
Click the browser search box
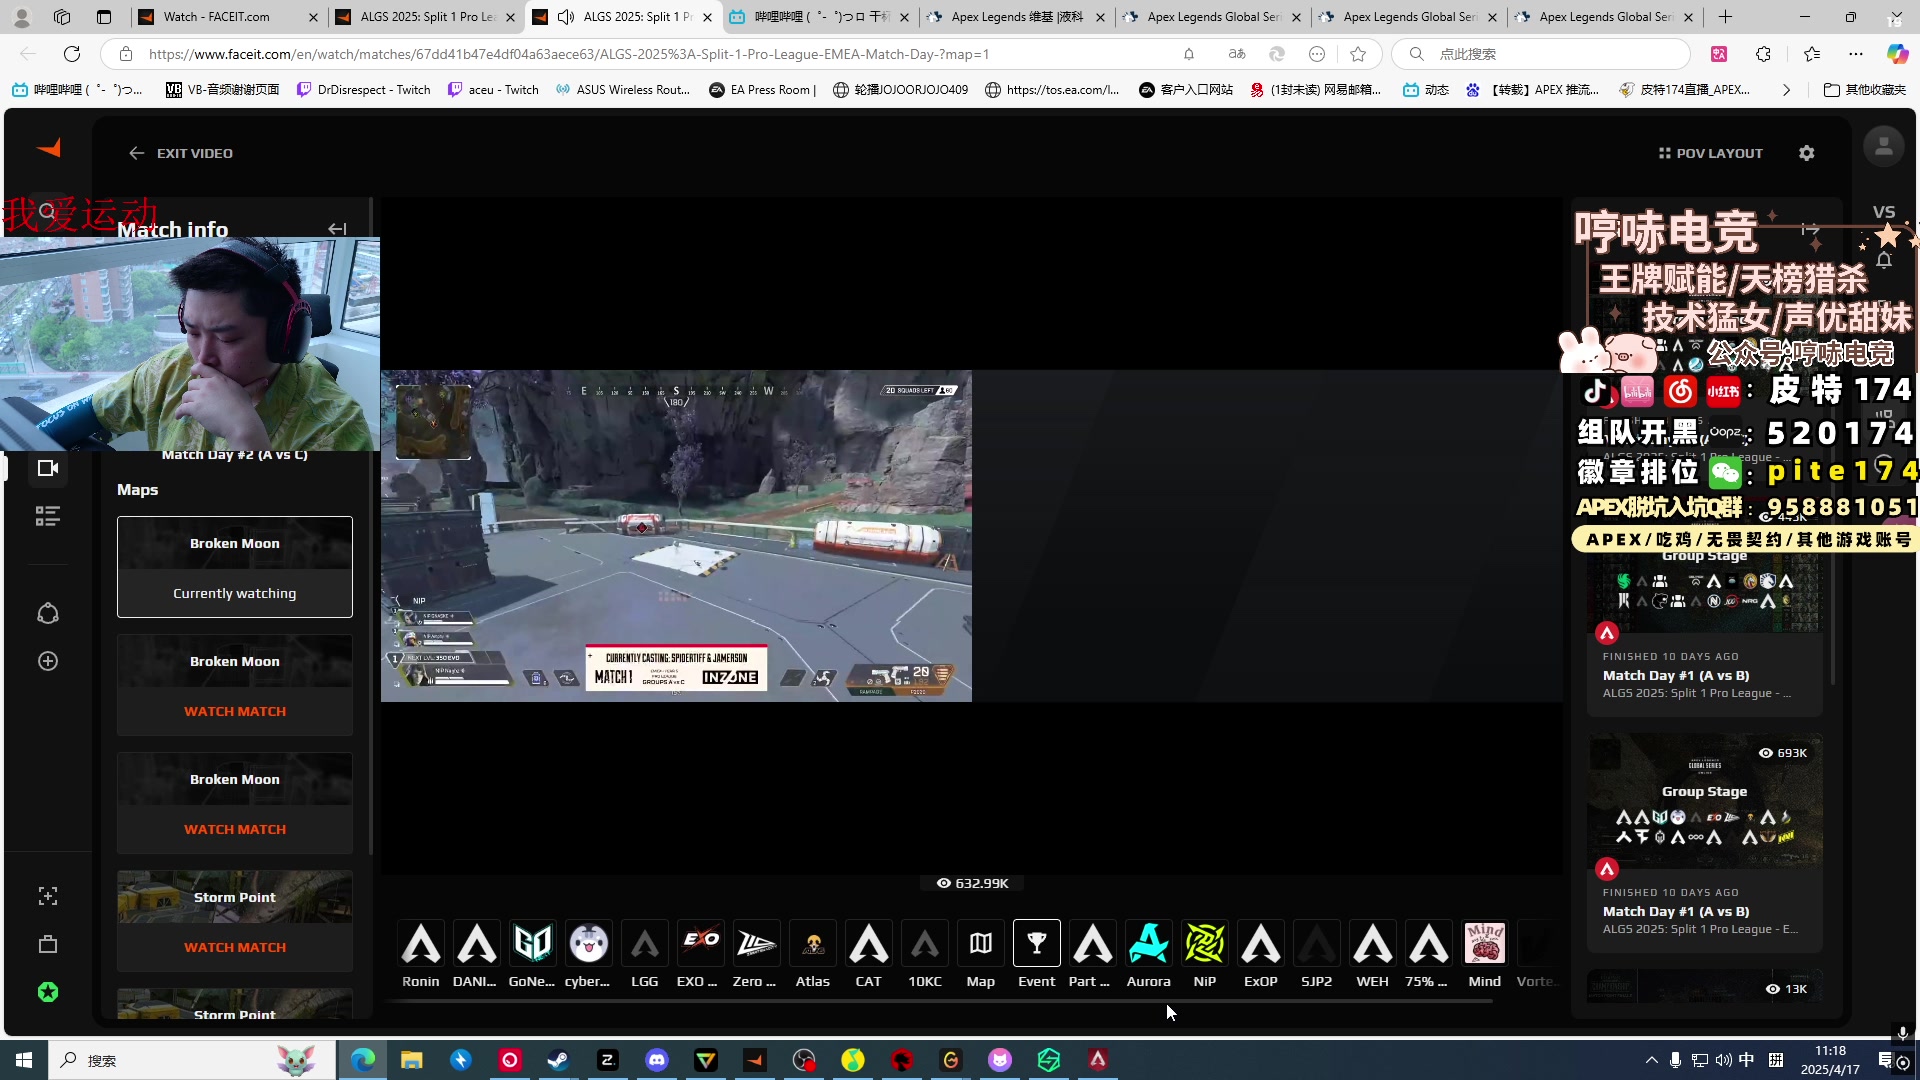[1540, 54]
